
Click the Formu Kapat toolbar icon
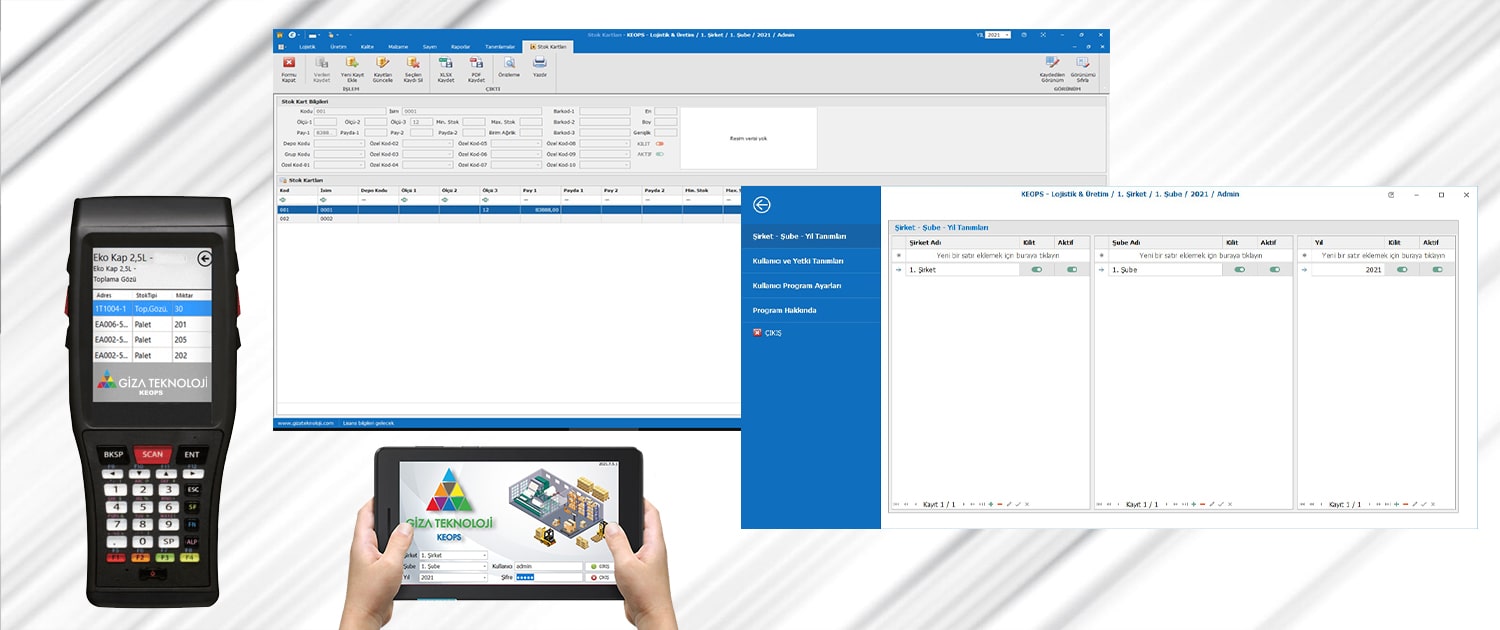tap(289, 64)
